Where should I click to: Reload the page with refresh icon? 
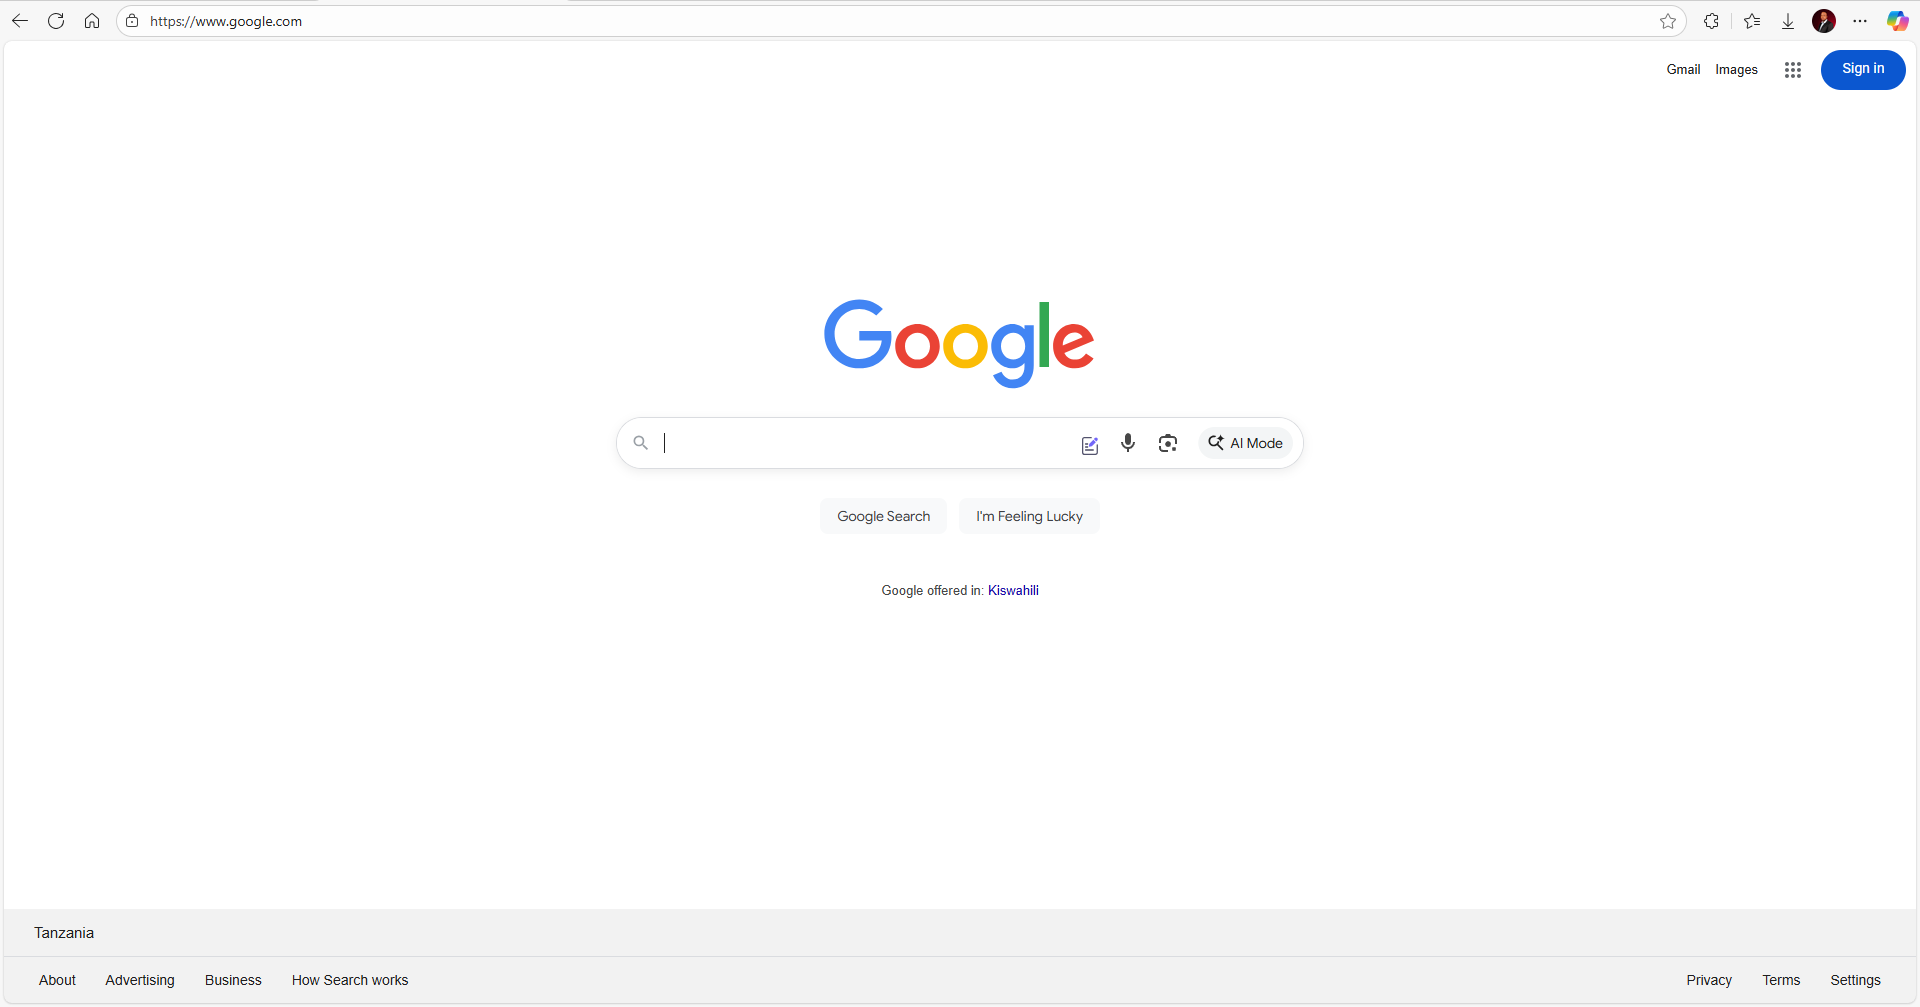coord(56,21)
